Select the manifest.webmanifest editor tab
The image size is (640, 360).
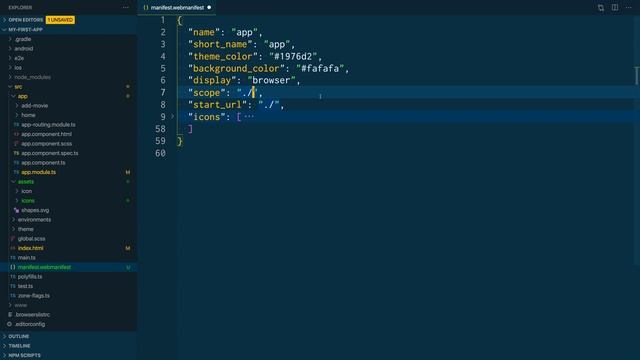(177, 7)
